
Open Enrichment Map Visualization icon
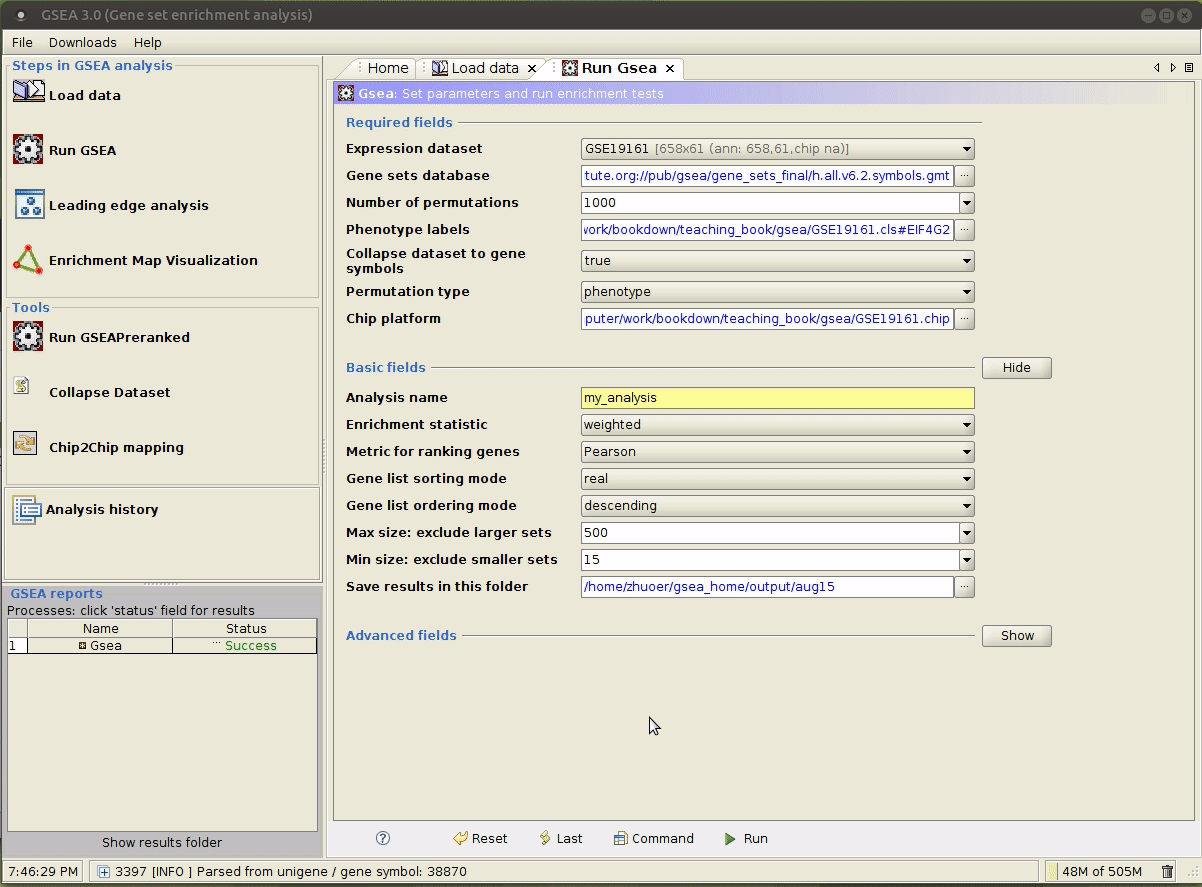(28, 260)
